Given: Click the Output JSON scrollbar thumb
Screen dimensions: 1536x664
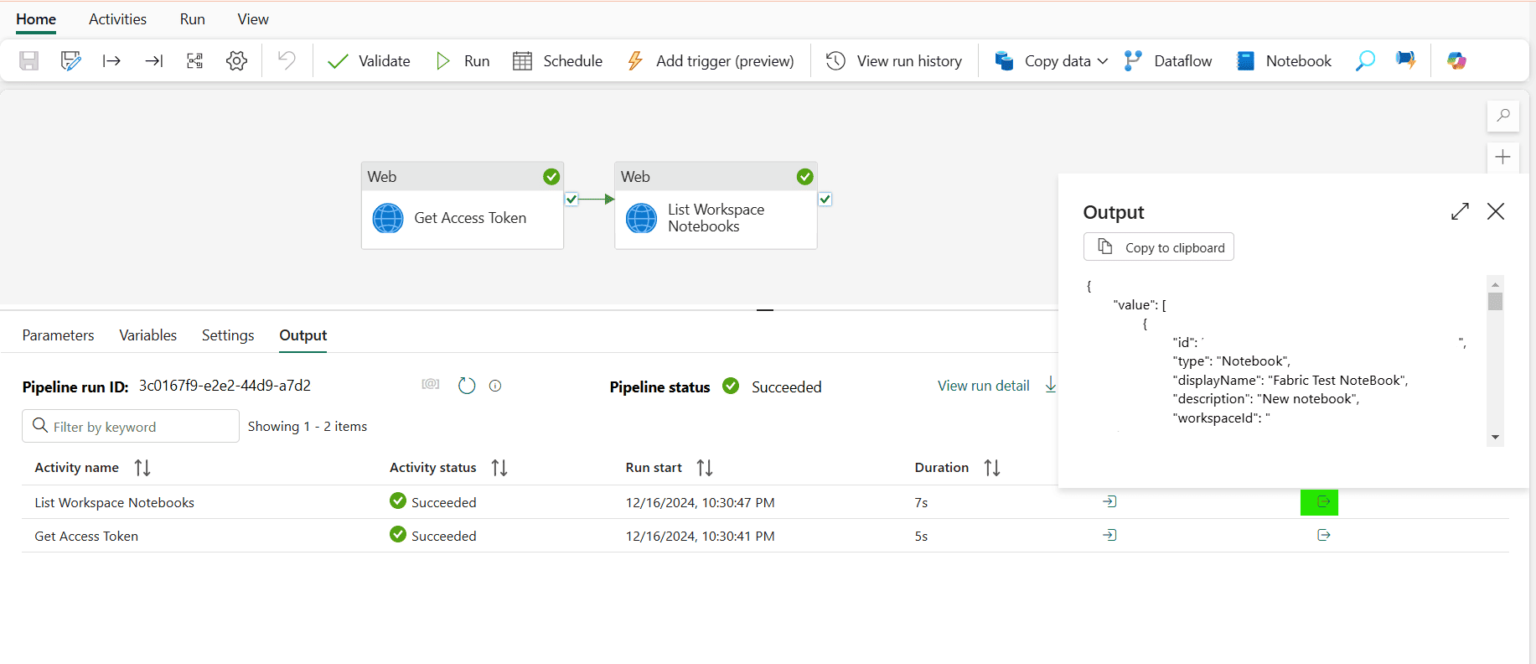Looking at the screenshot, I should pos(1495,301).
